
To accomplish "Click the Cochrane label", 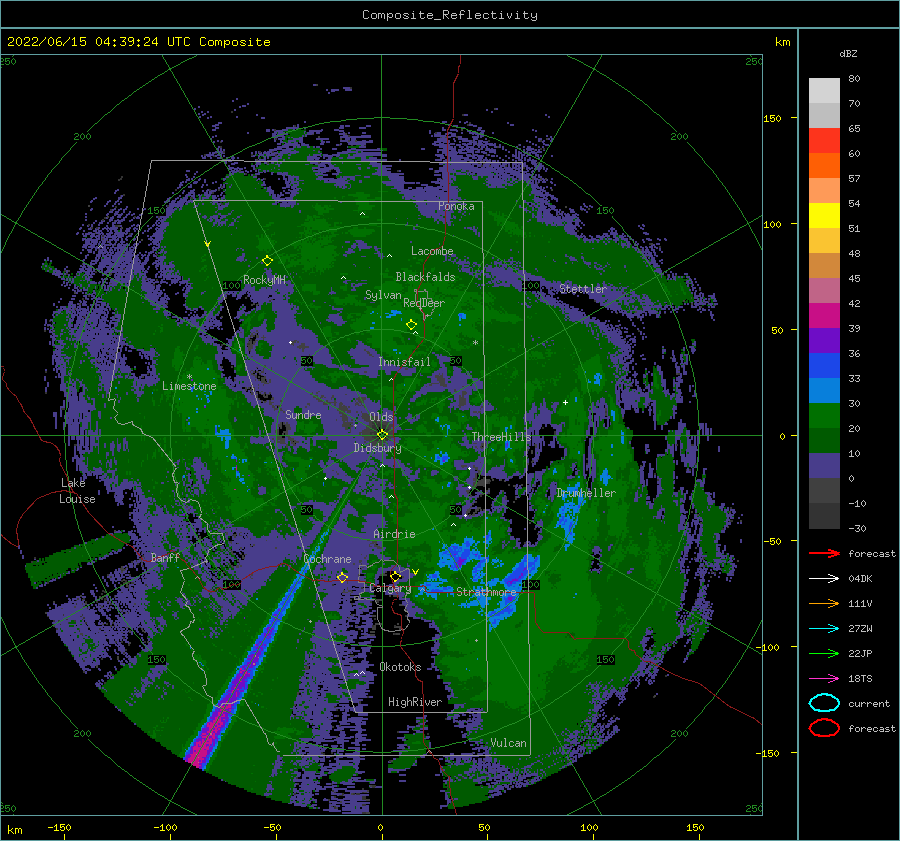I will pyautogui.click(x=327, y=559).
